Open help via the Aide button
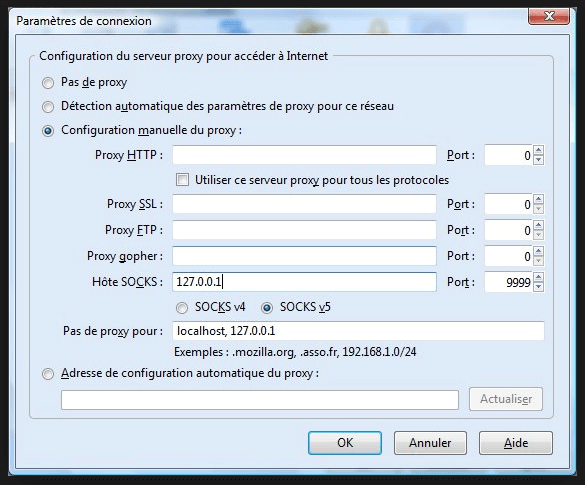The height and width of the screenshot is (485, 585). 516,443
